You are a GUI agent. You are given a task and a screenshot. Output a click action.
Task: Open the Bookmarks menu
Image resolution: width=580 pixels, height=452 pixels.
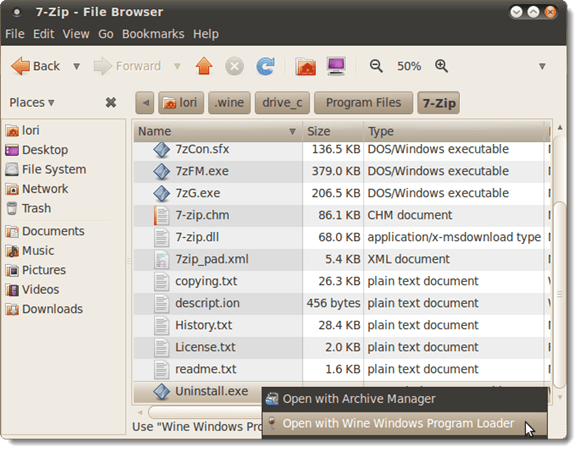[153, 34]
